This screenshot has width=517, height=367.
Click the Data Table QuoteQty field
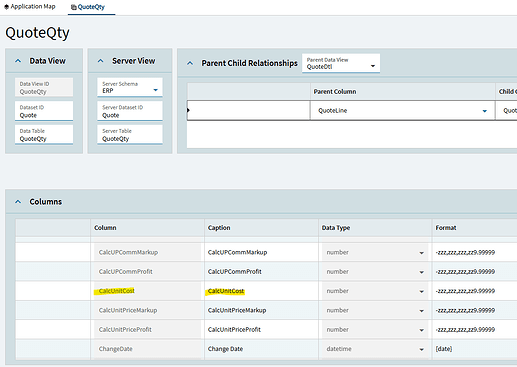coord(44,135)
